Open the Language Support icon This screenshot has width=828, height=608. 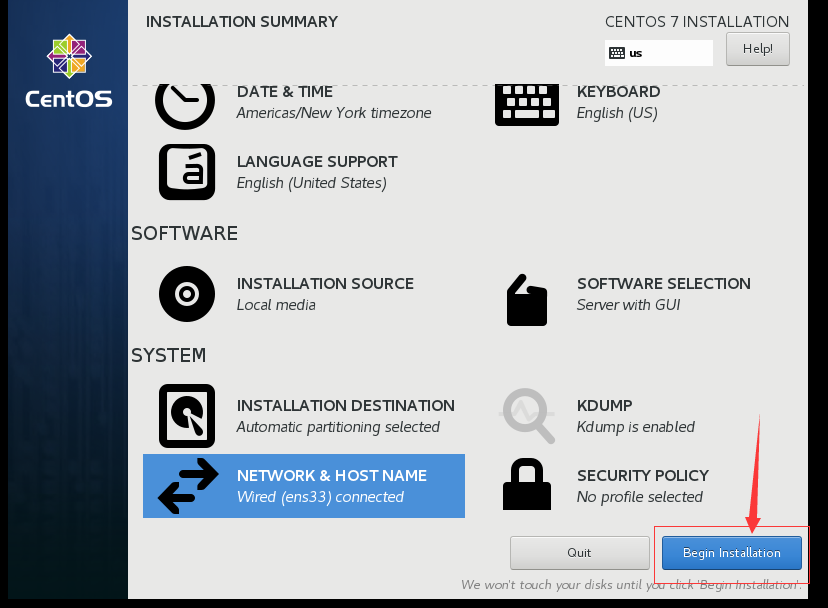pos(187,172)
